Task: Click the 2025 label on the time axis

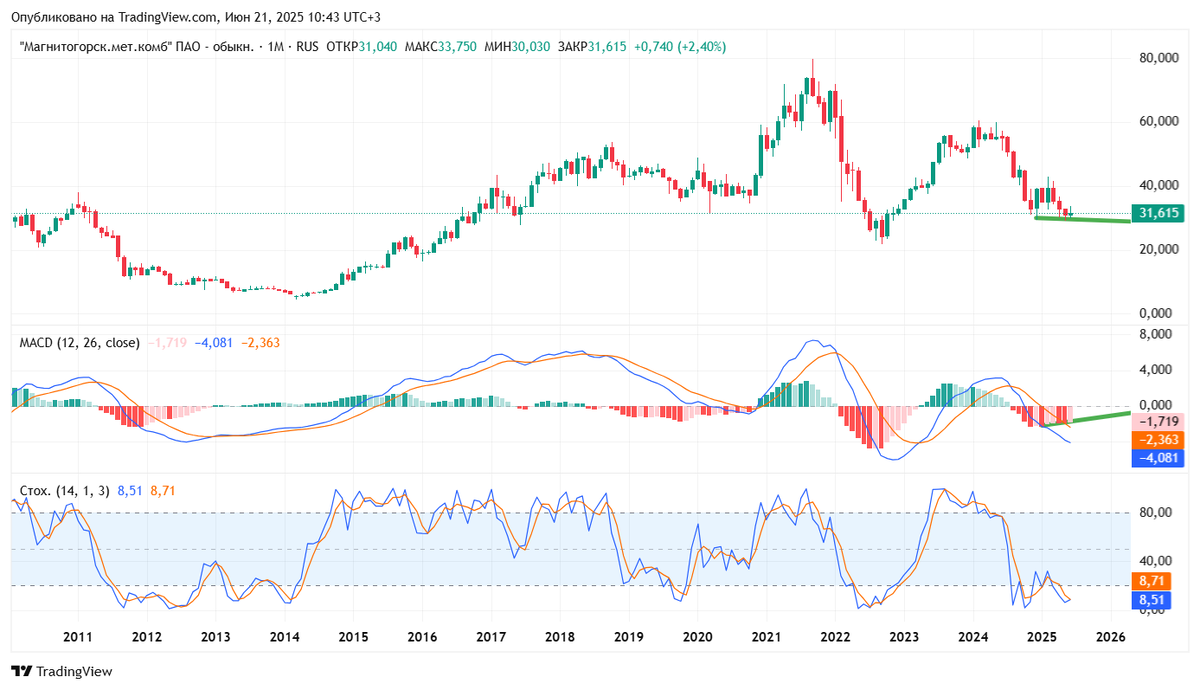Action: 1043,636
